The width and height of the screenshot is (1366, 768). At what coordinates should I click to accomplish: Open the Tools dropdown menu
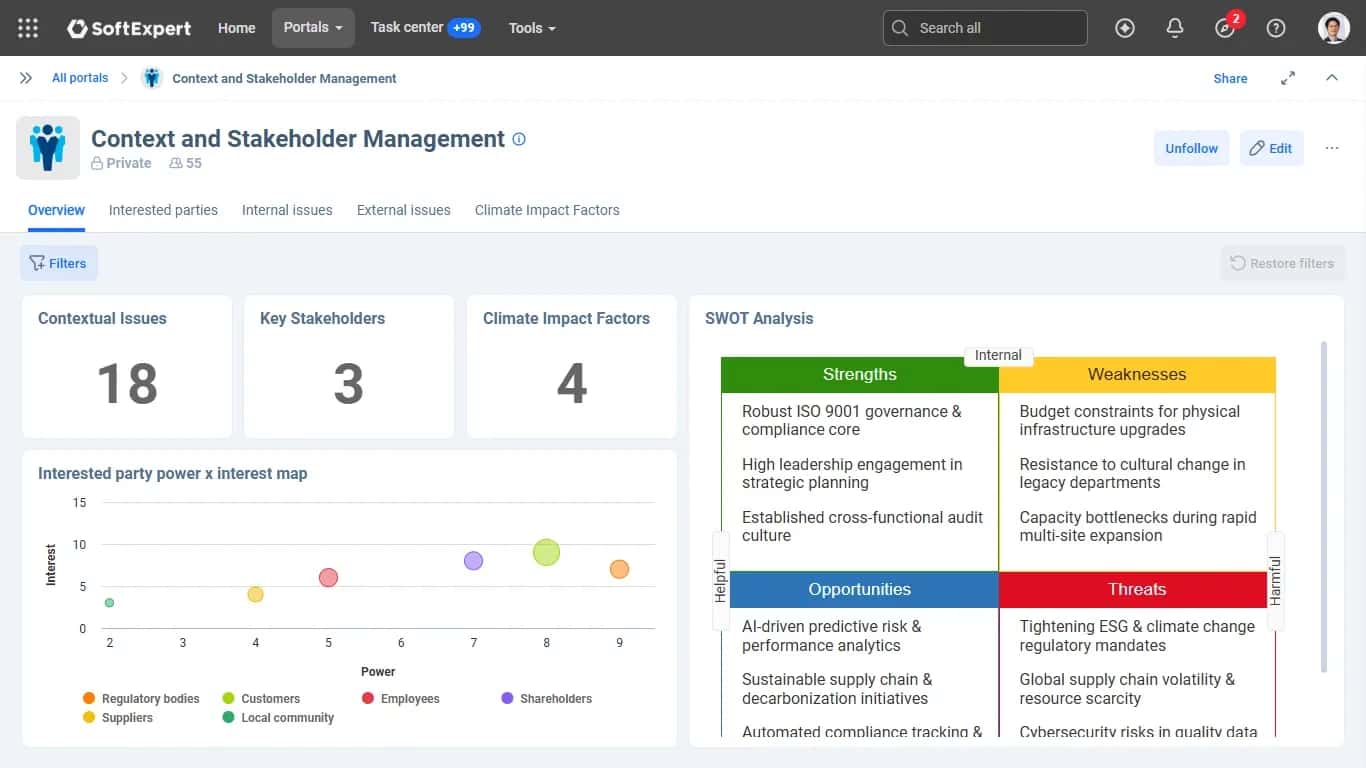(532, 28)
